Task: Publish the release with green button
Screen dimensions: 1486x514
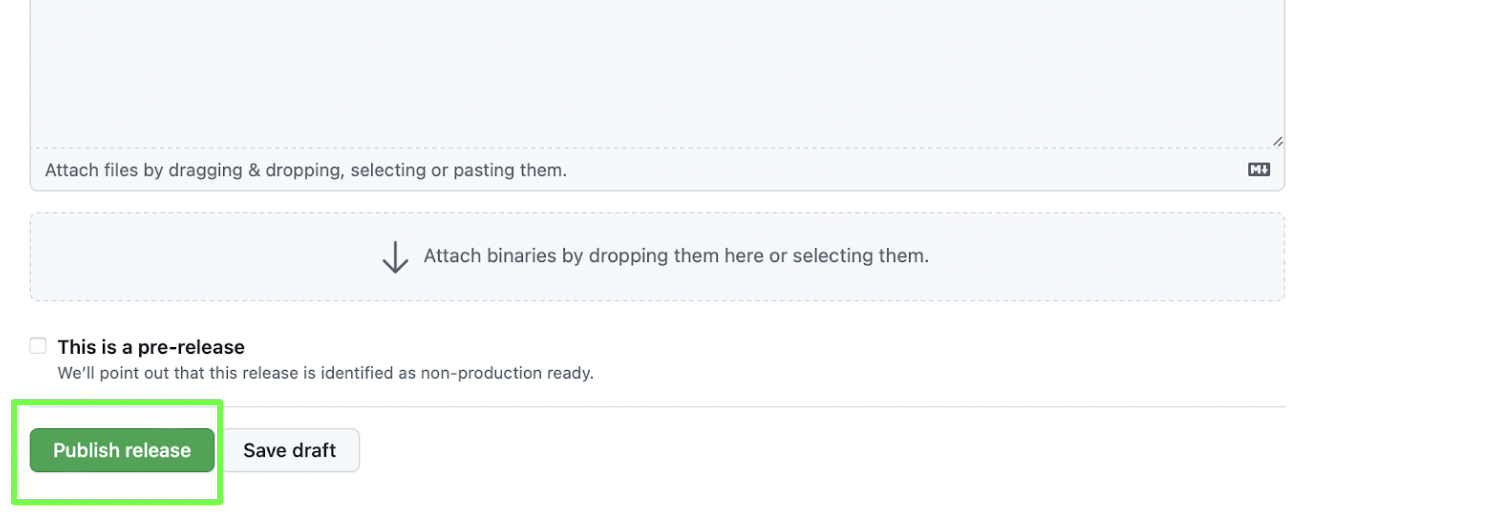Action: (x=122, y=450)
